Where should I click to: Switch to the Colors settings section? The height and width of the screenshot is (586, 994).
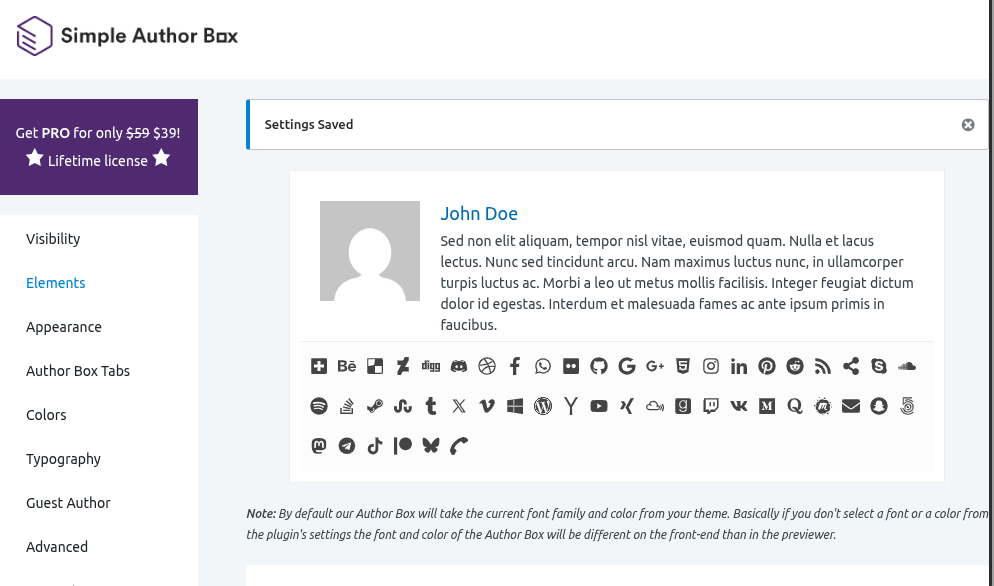point(46,415)
